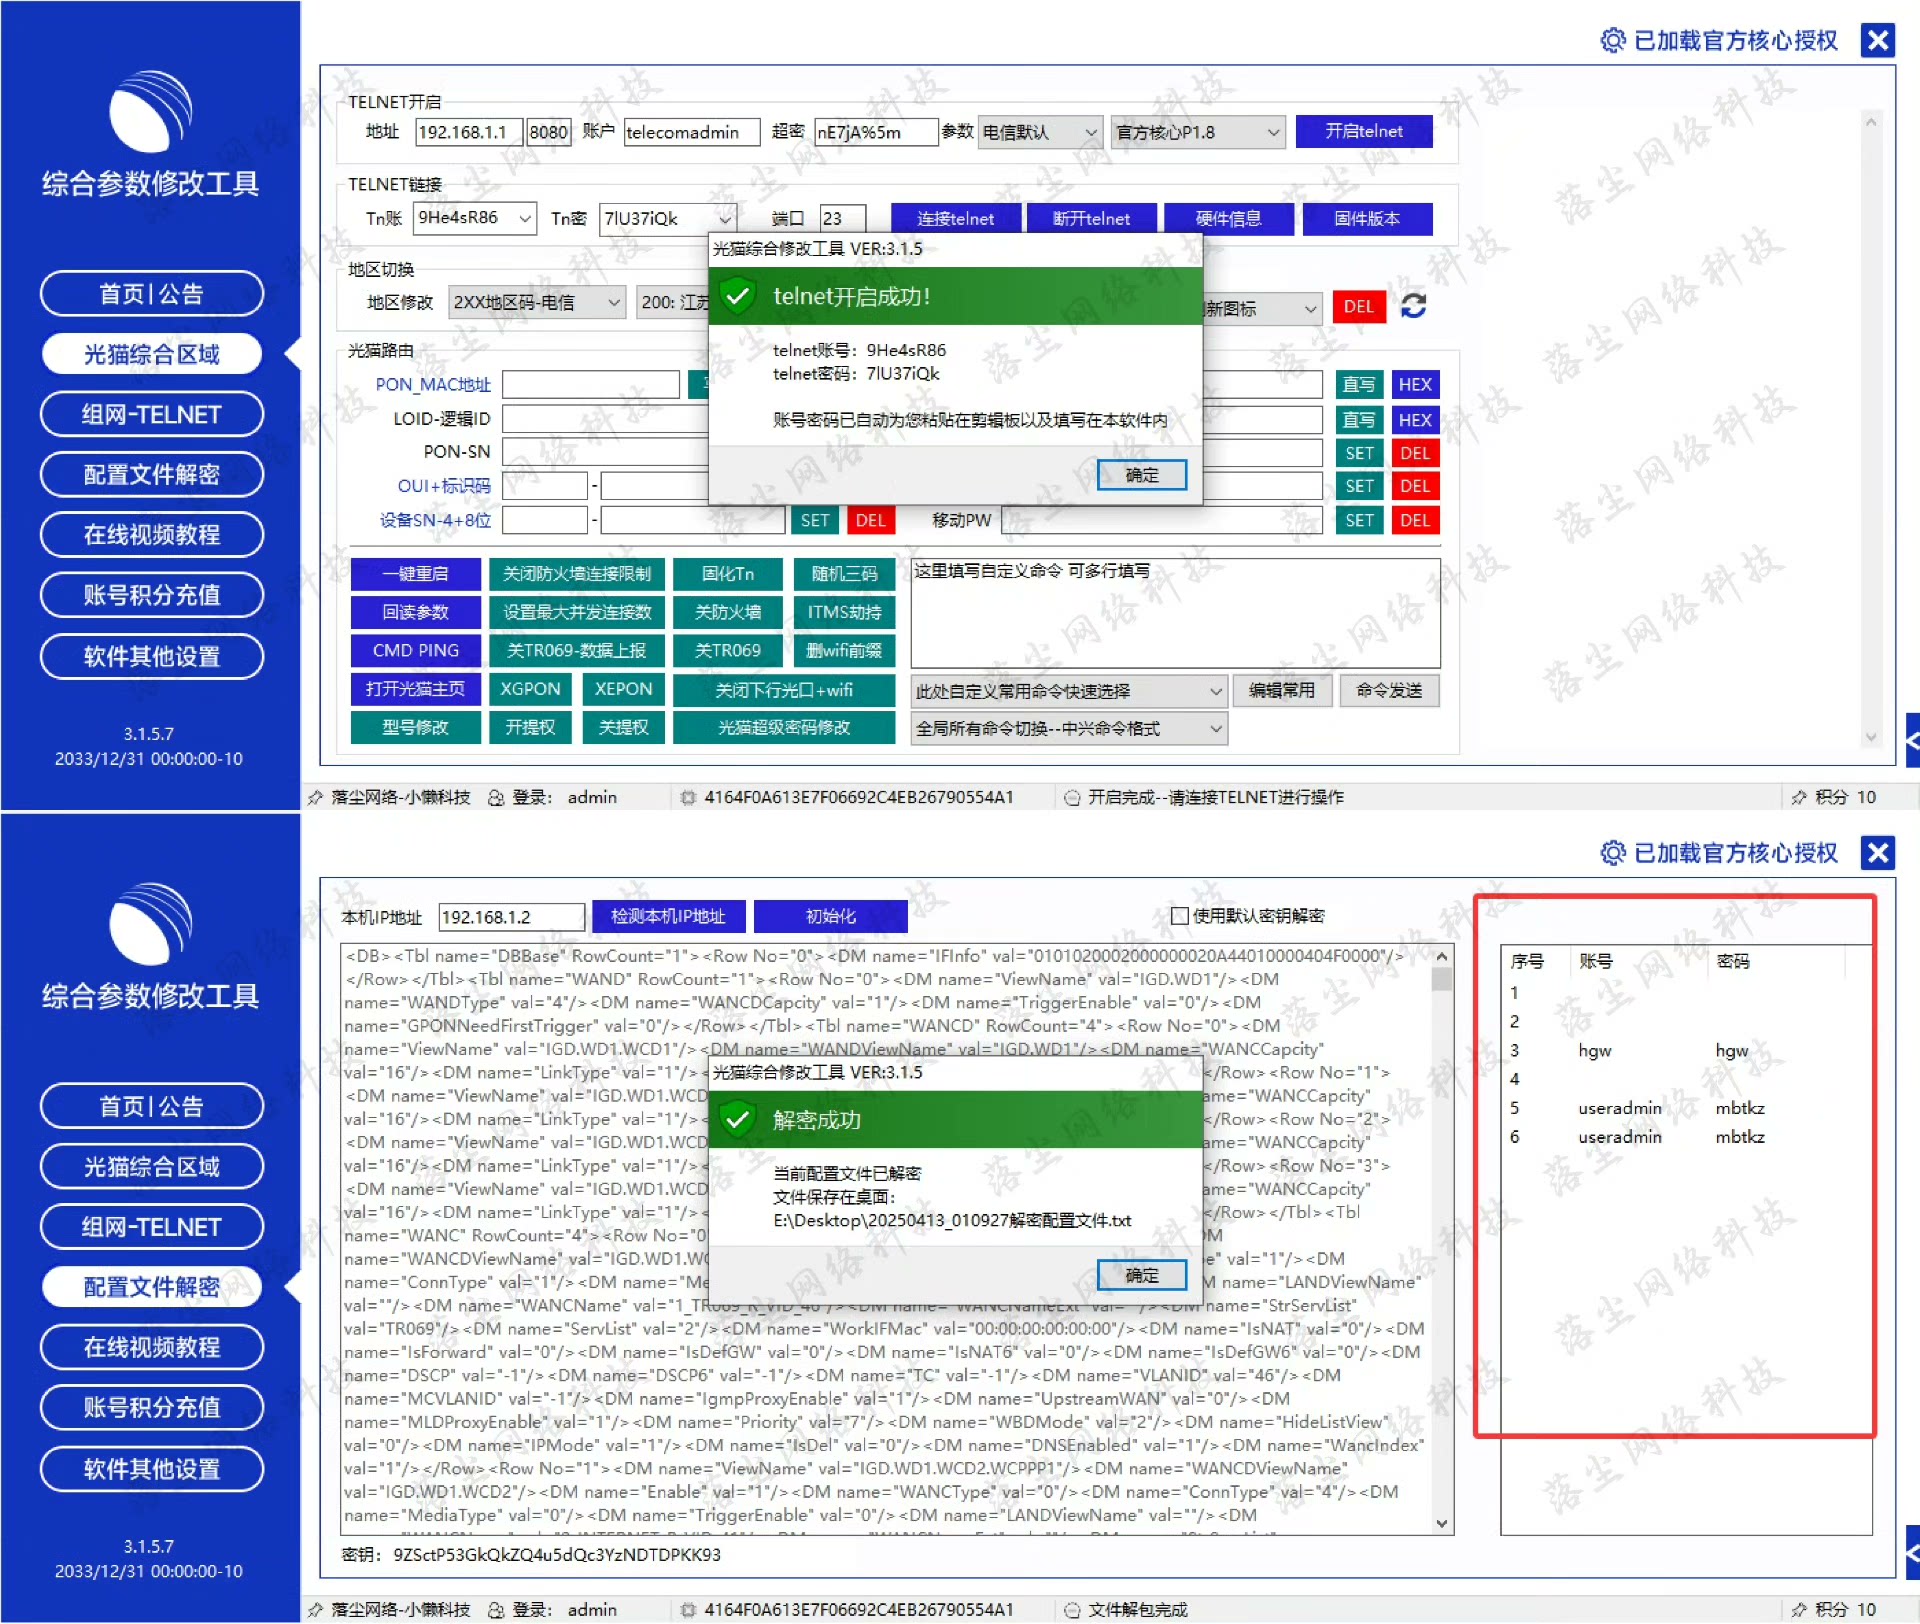Click the gear icon next to 已加载官方核心授权 in top window

pos(1612,40)
